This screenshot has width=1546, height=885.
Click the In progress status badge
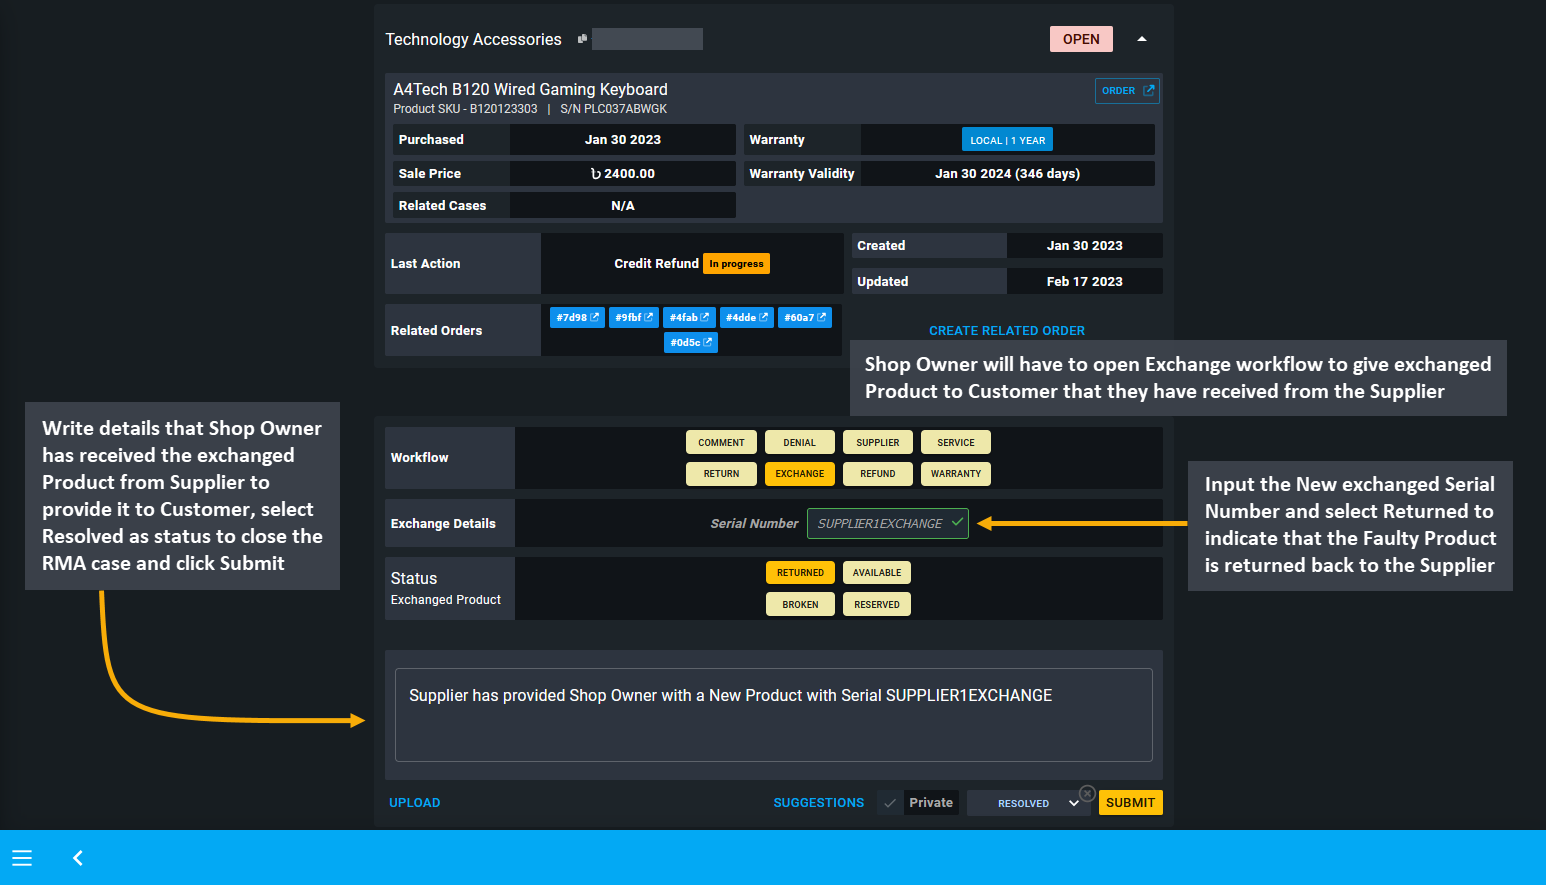[x=736, y=264]
